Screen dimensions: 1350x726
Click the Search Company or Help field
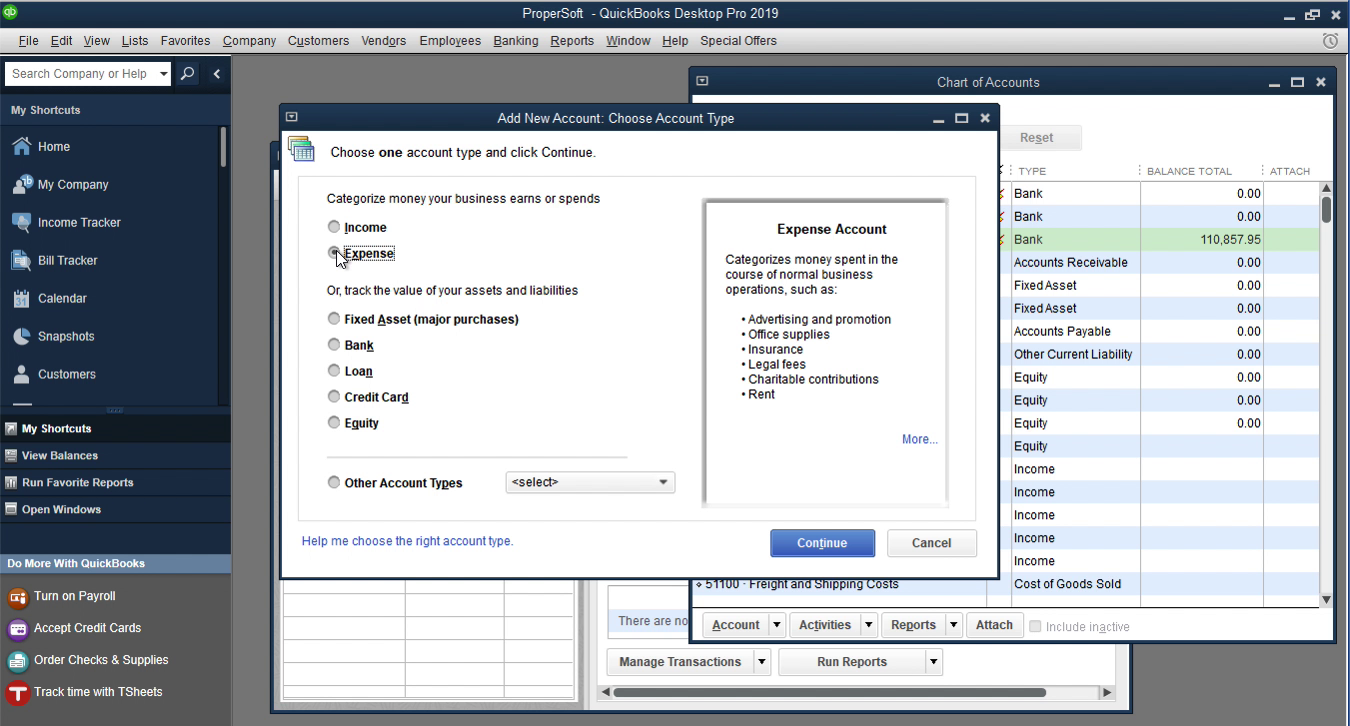coord(80,74)
